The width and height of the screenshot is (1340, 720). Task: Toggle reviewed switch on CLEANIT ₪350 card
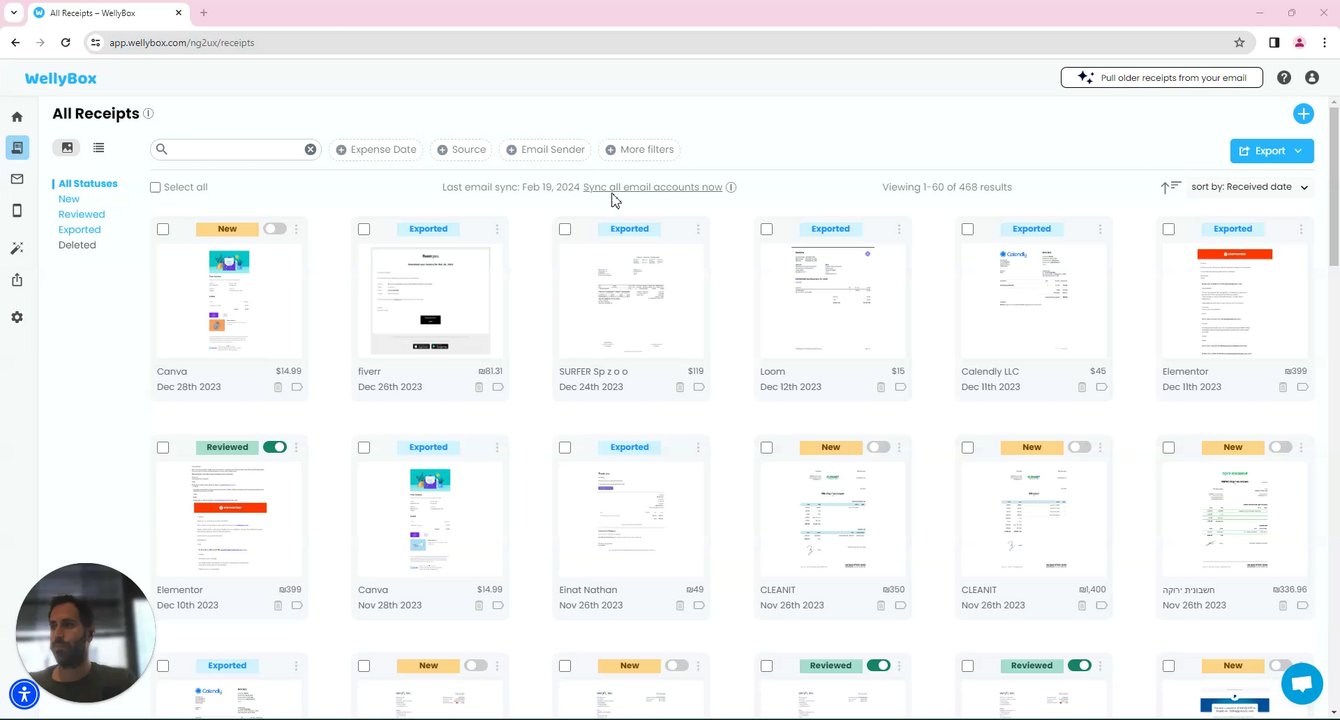click(x=878, y=447)
